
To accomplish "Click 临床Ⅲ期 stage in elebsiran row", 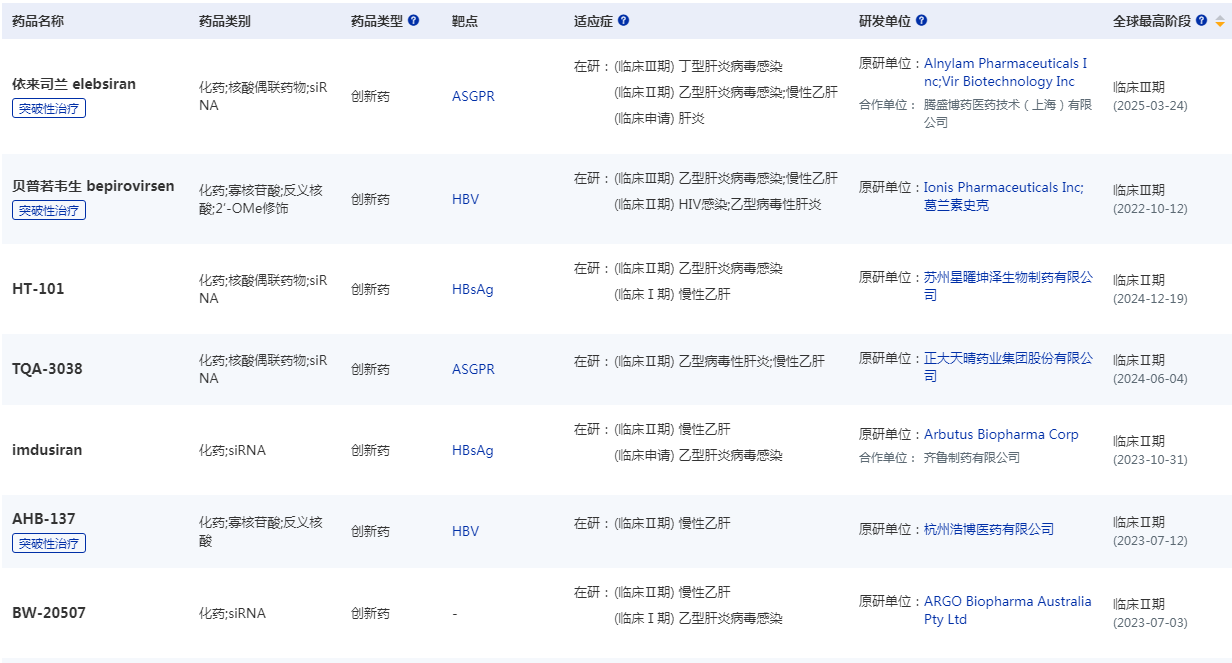I will [1139, 87].
